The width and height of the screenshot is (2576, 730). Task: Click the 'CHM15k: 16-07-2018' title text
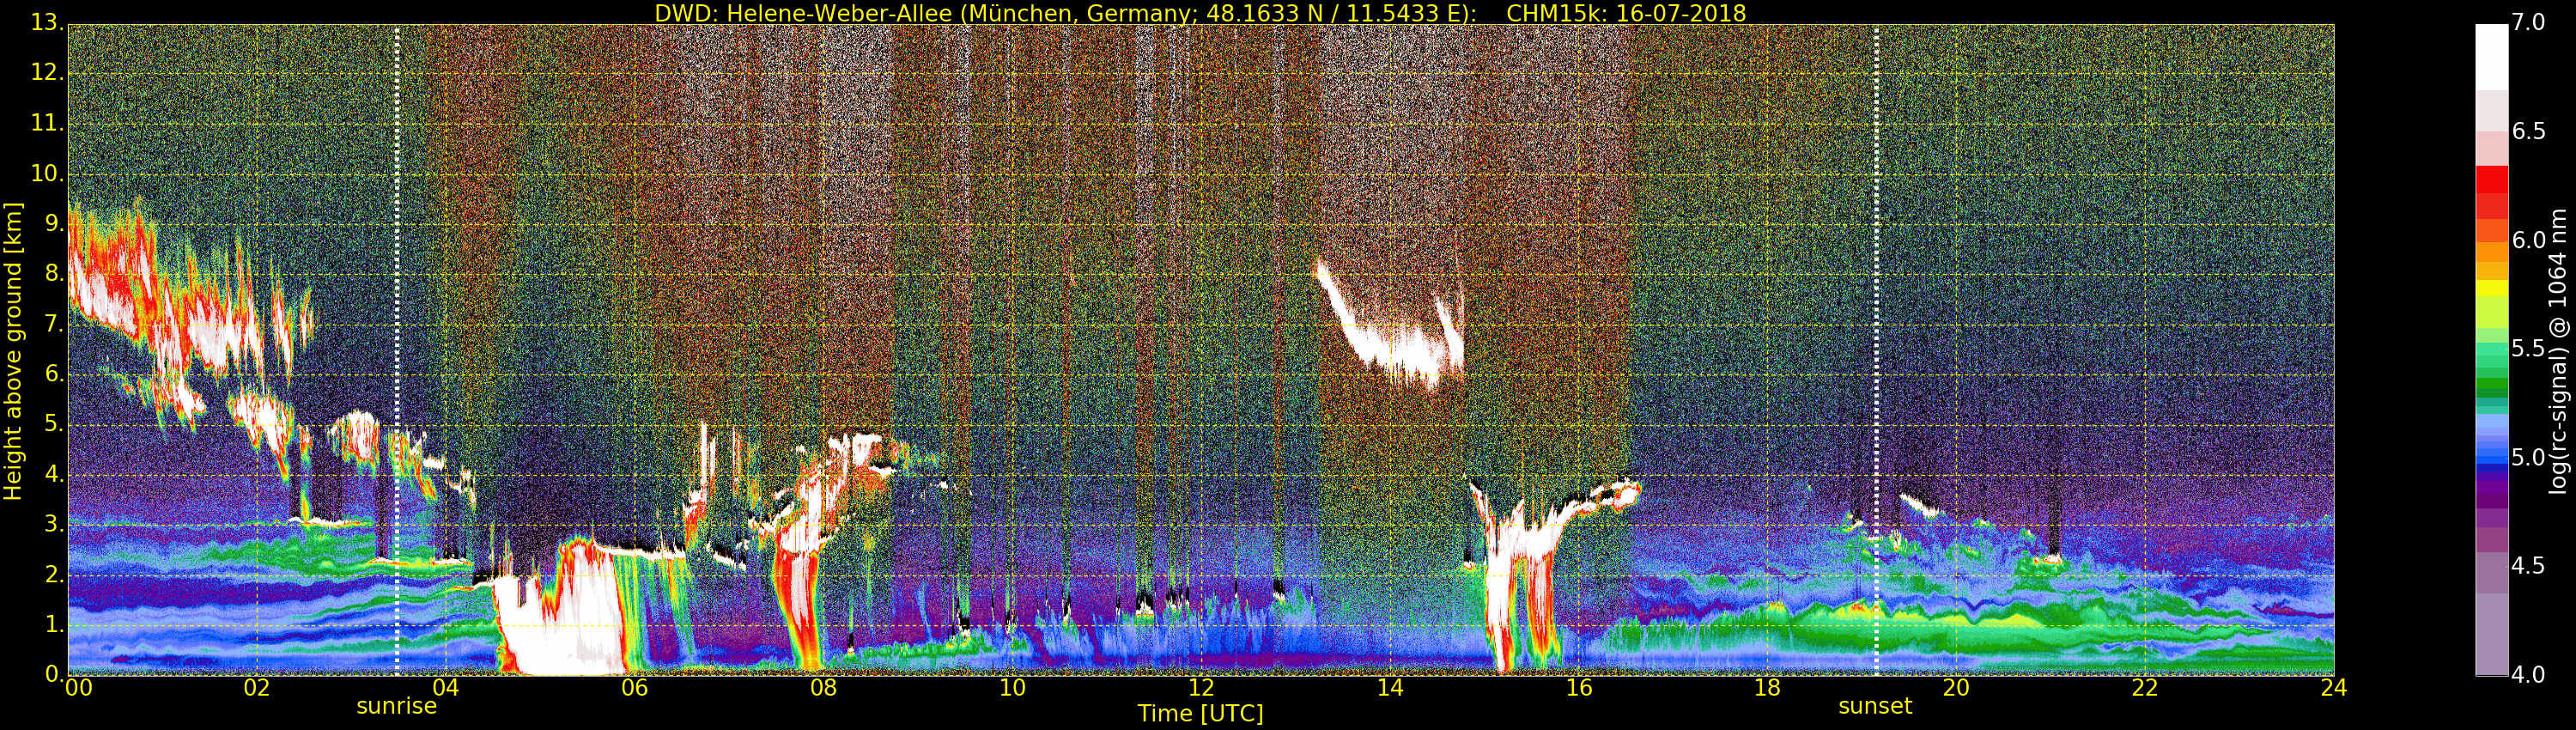point(1626,13)
